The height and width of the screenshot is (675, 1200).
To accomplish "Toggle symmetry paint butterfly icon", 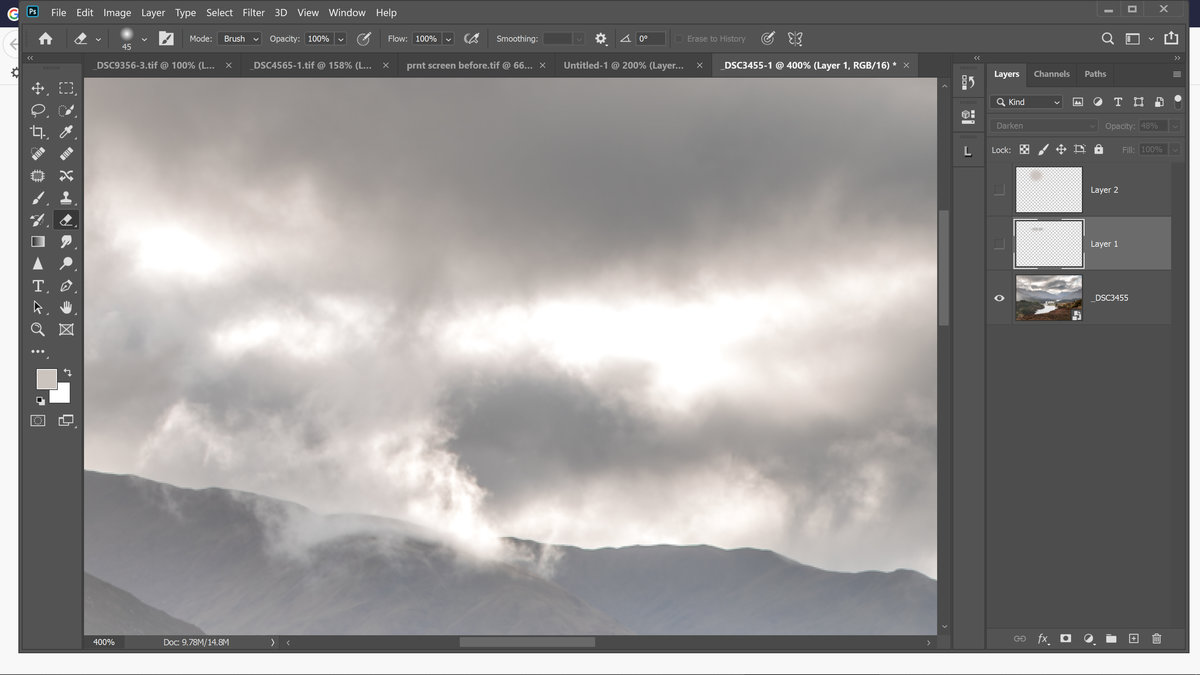I will (x=795, y=39).
